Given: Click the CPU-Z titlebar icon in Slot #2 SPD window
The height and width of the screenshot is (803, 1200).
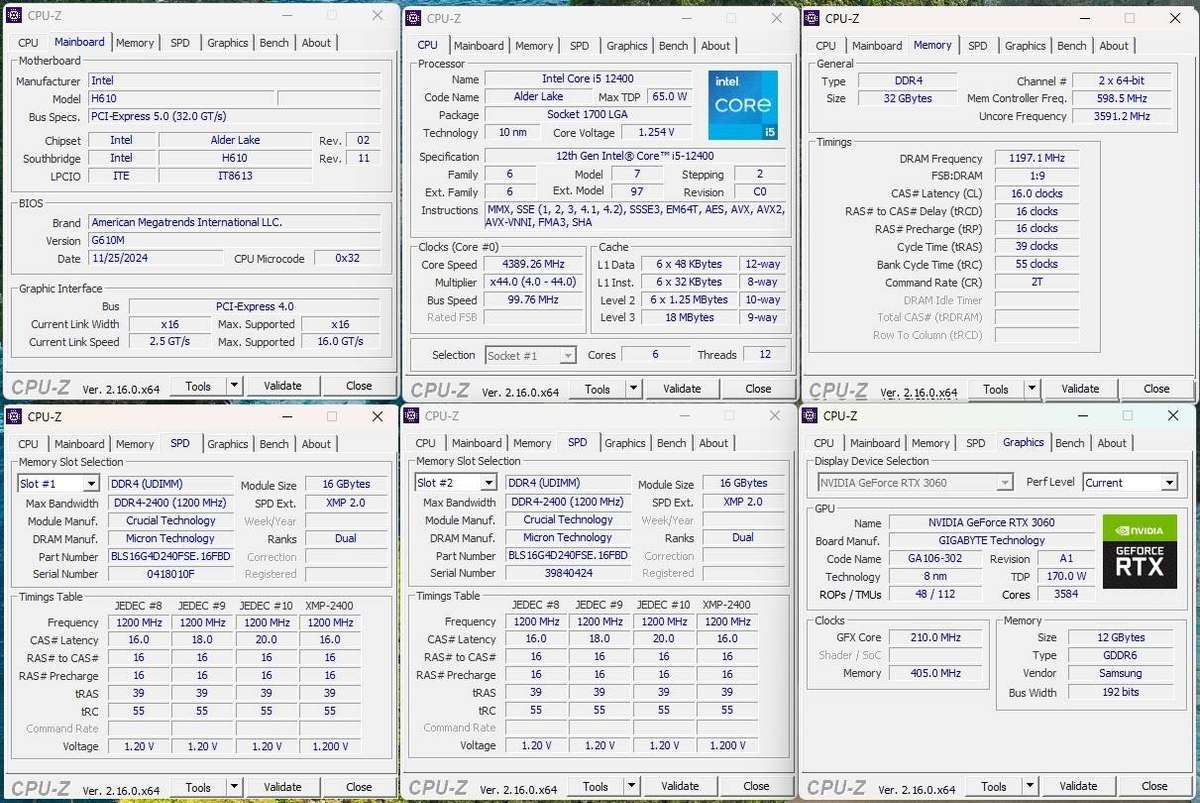Looking at the screenshot, I should (x=409, y=415).
